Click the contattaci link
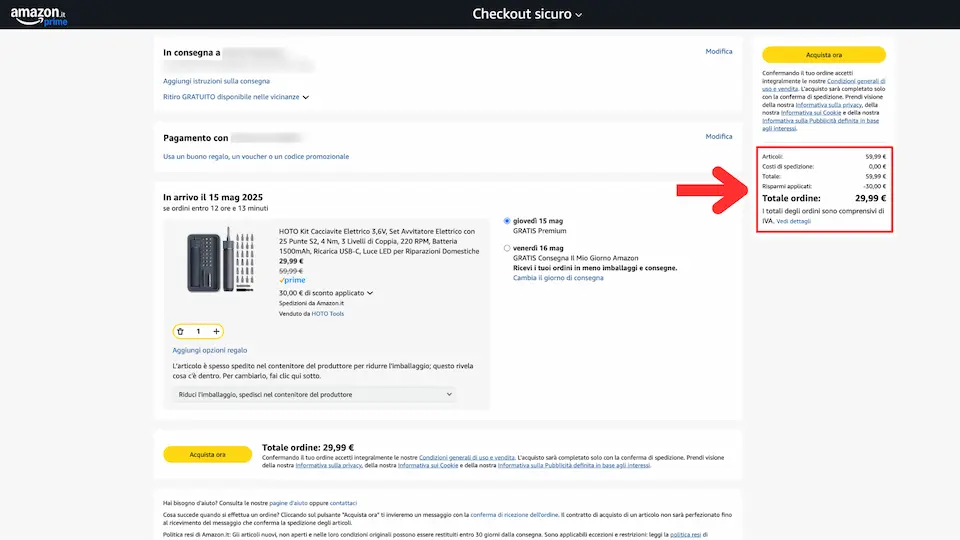 (343, 503)
